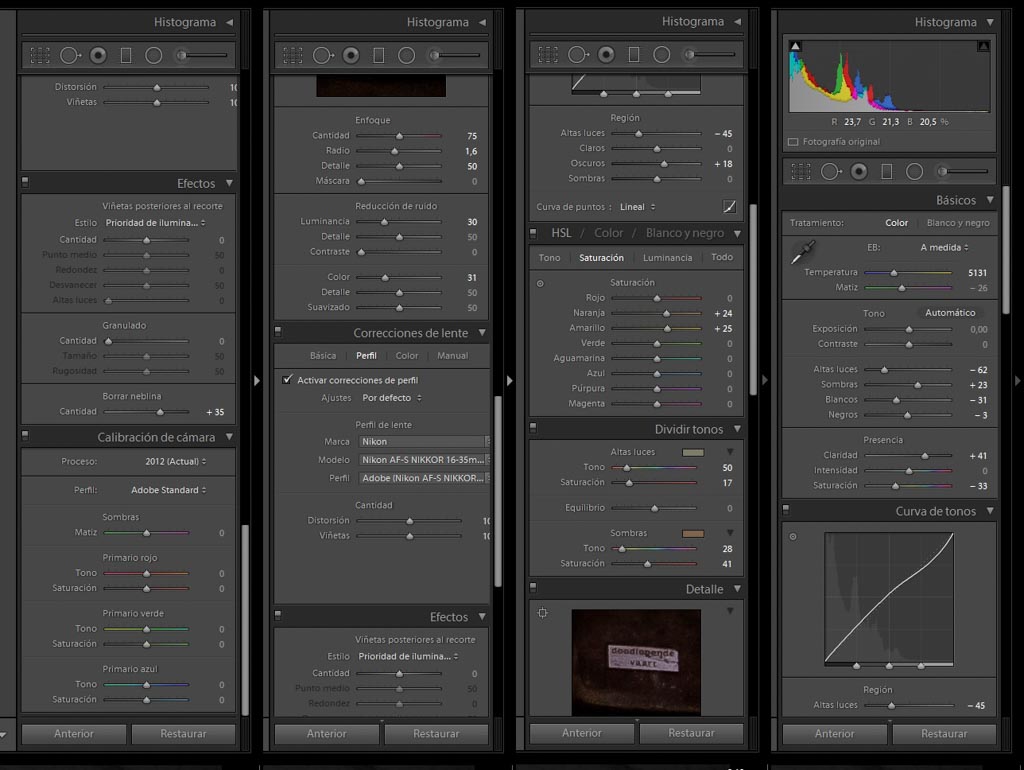
Task: Collapse the Calibración de cámara panel
Action: (x=230, y=437)
